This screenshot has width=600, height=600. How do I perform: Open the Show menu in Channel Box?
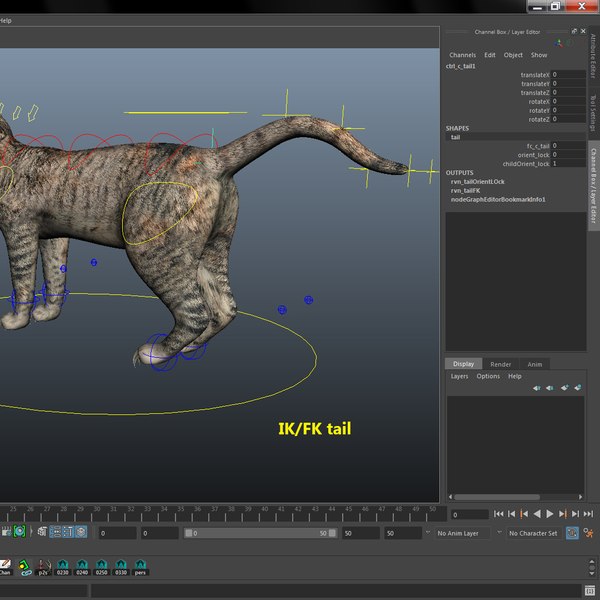coord(539,55)
